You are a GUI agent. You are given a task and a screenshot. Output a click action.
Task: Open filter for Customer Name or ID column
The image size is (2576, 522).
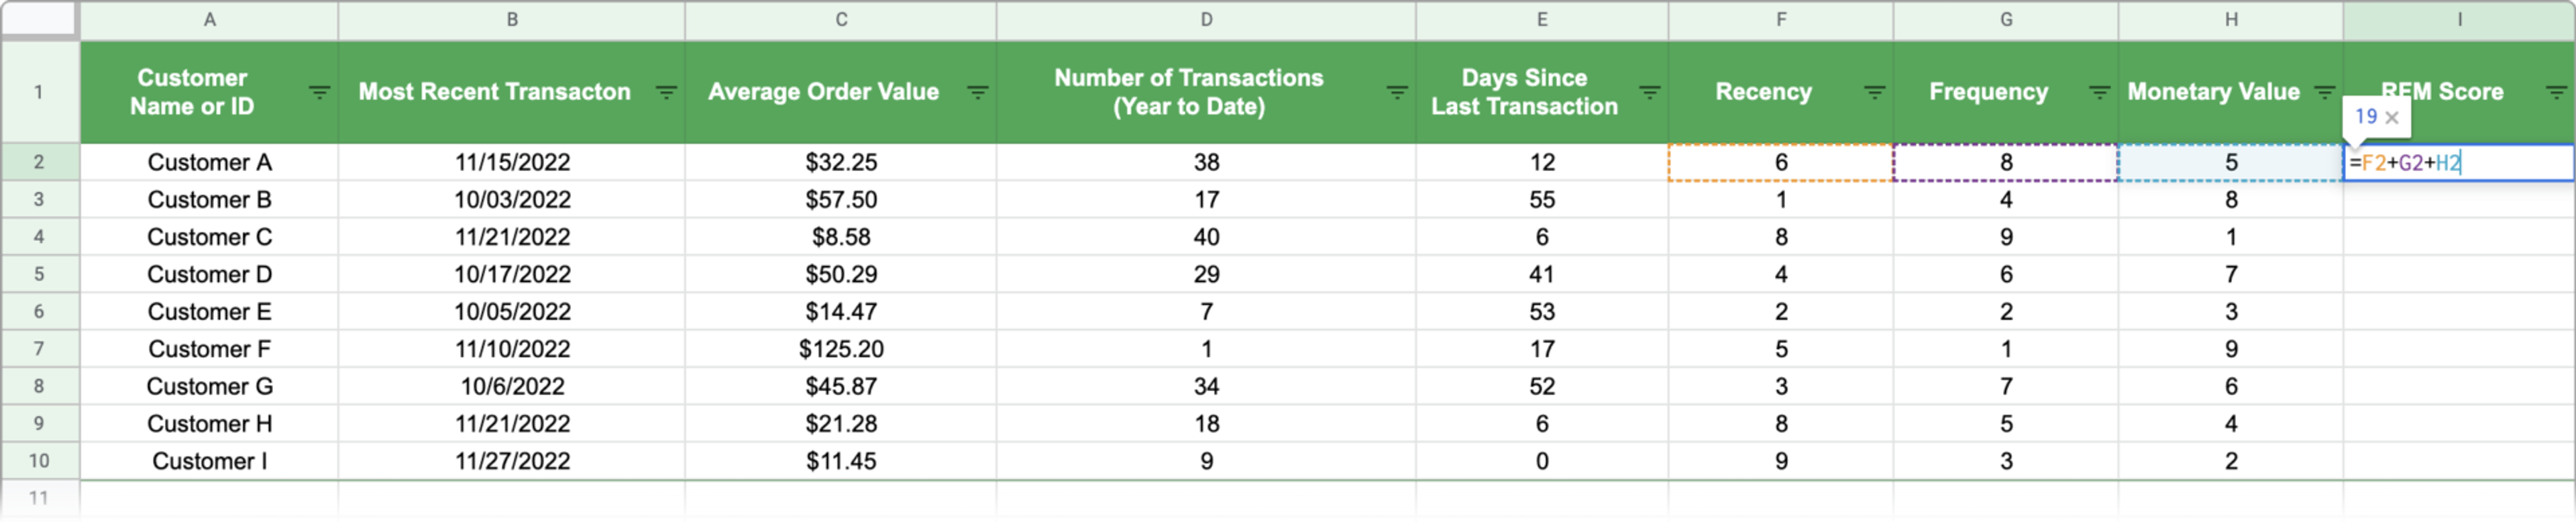tap(319, 92)
